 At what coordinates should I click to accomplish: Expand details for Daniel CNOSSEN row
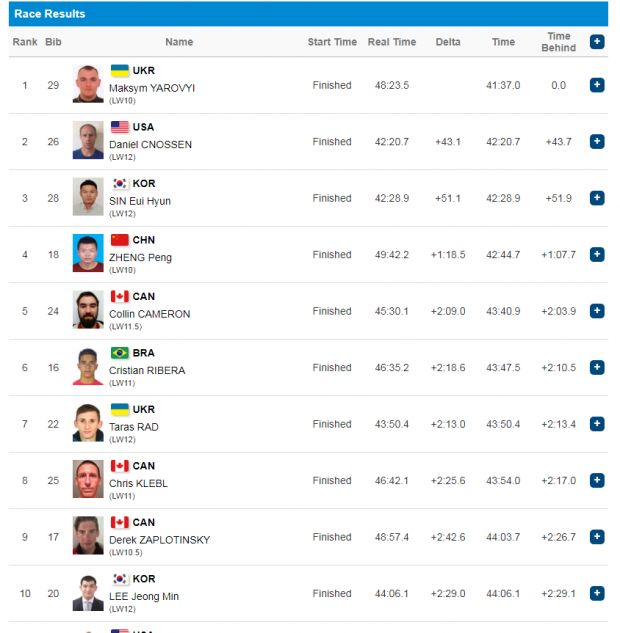(x=597, y=142)
